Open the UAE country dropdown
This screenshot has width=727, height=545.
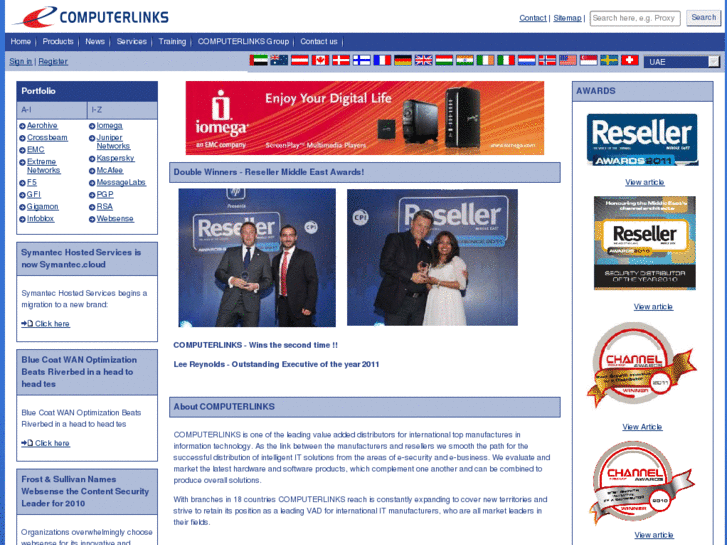(682, 62)
